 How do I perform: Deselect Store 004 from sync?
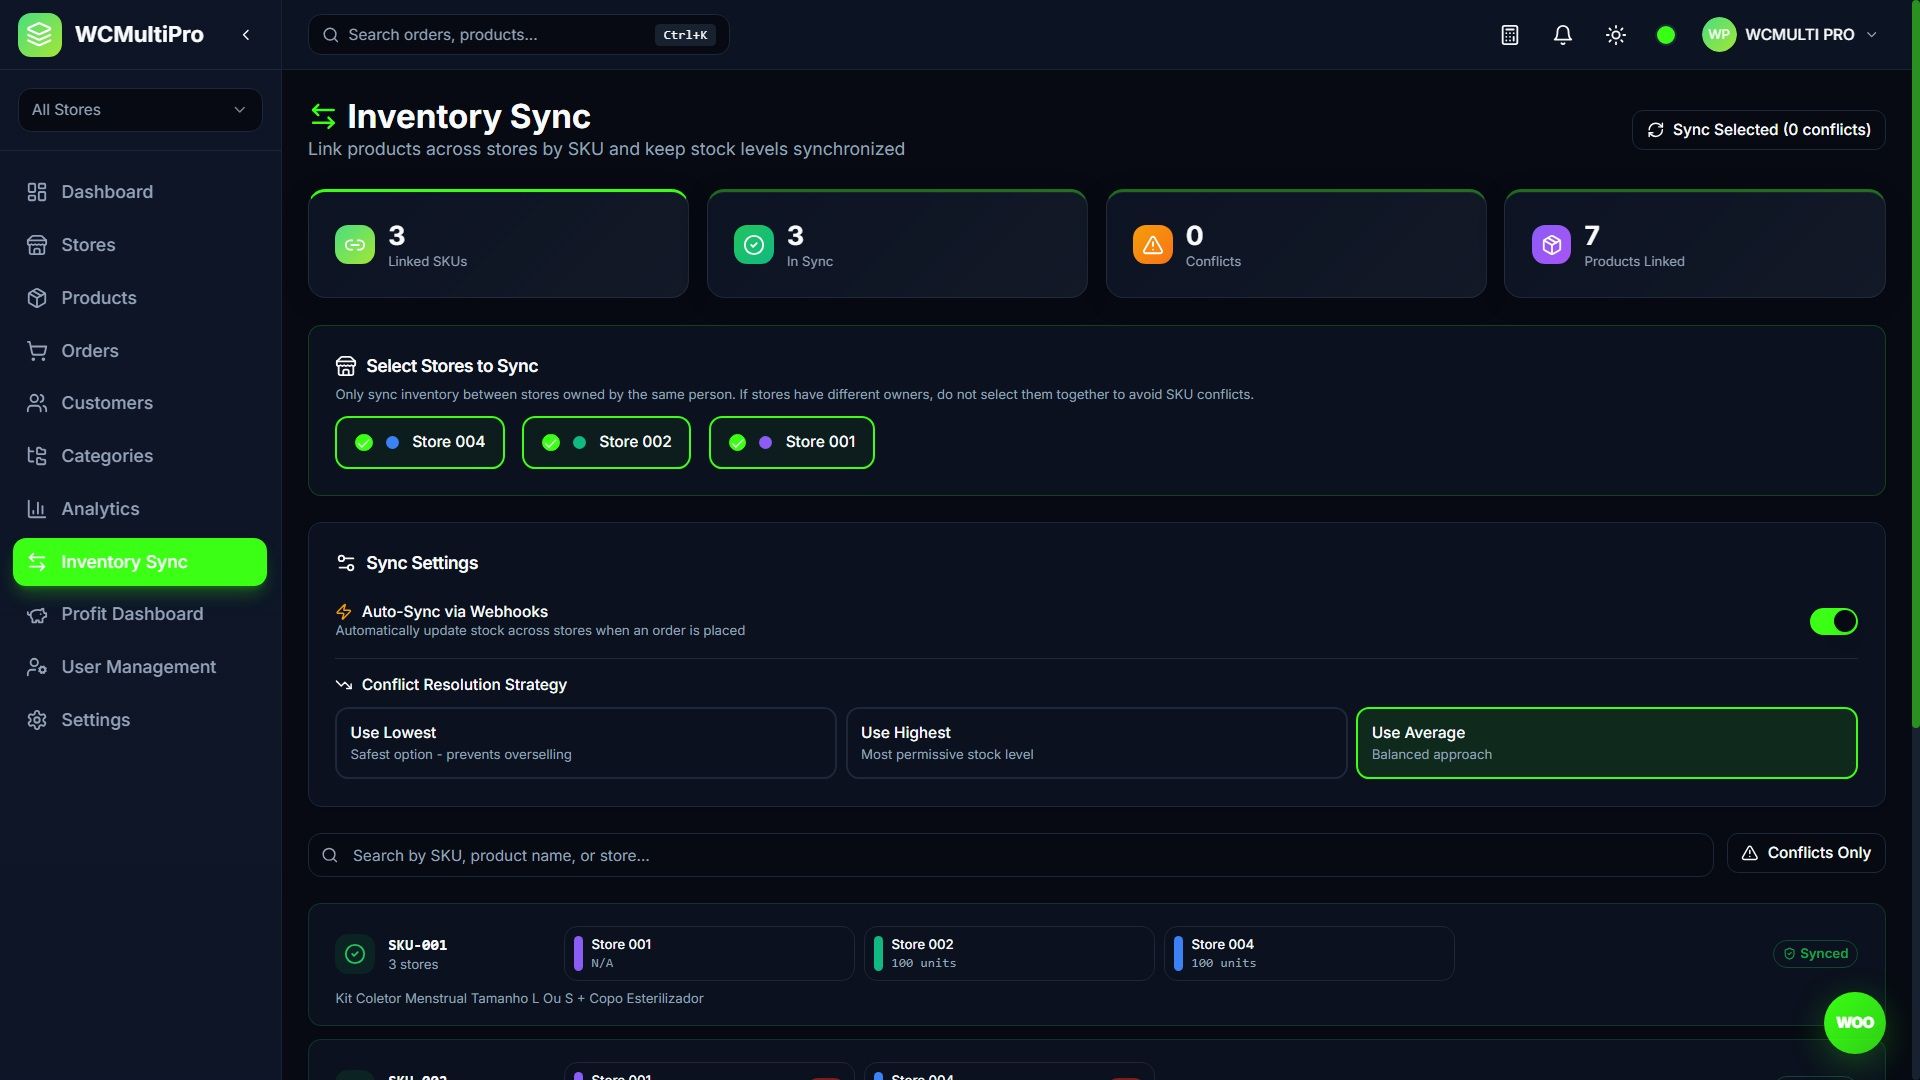click(420, 442)
